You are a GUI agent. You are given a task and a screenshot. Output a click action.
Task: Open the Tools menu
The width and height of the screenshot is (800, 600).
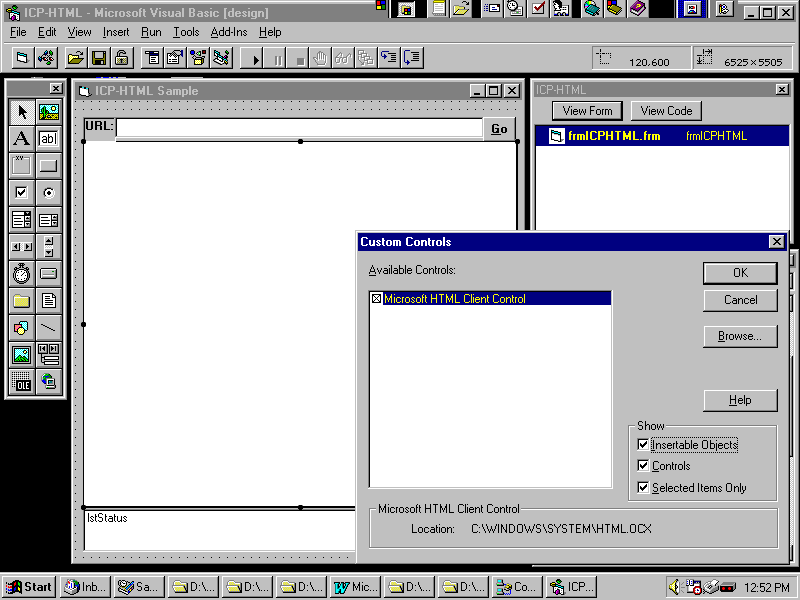click(186, 32)
